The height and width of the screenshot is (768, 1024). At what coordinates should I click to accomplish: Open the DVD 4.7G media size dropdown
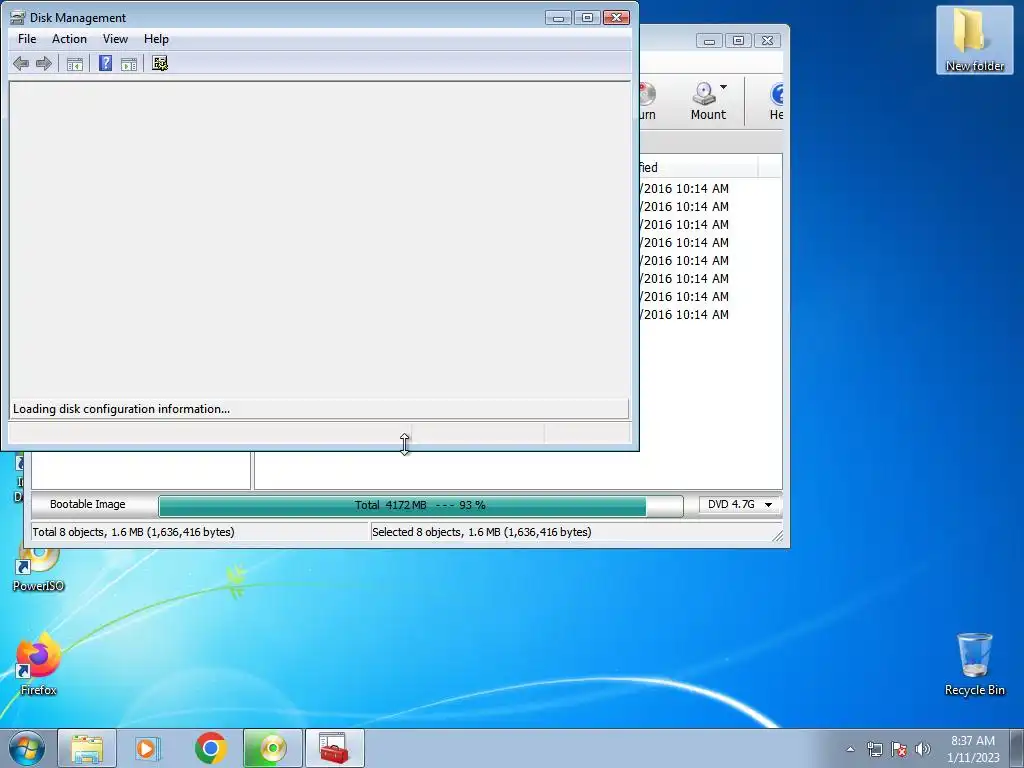pos(740,505)
